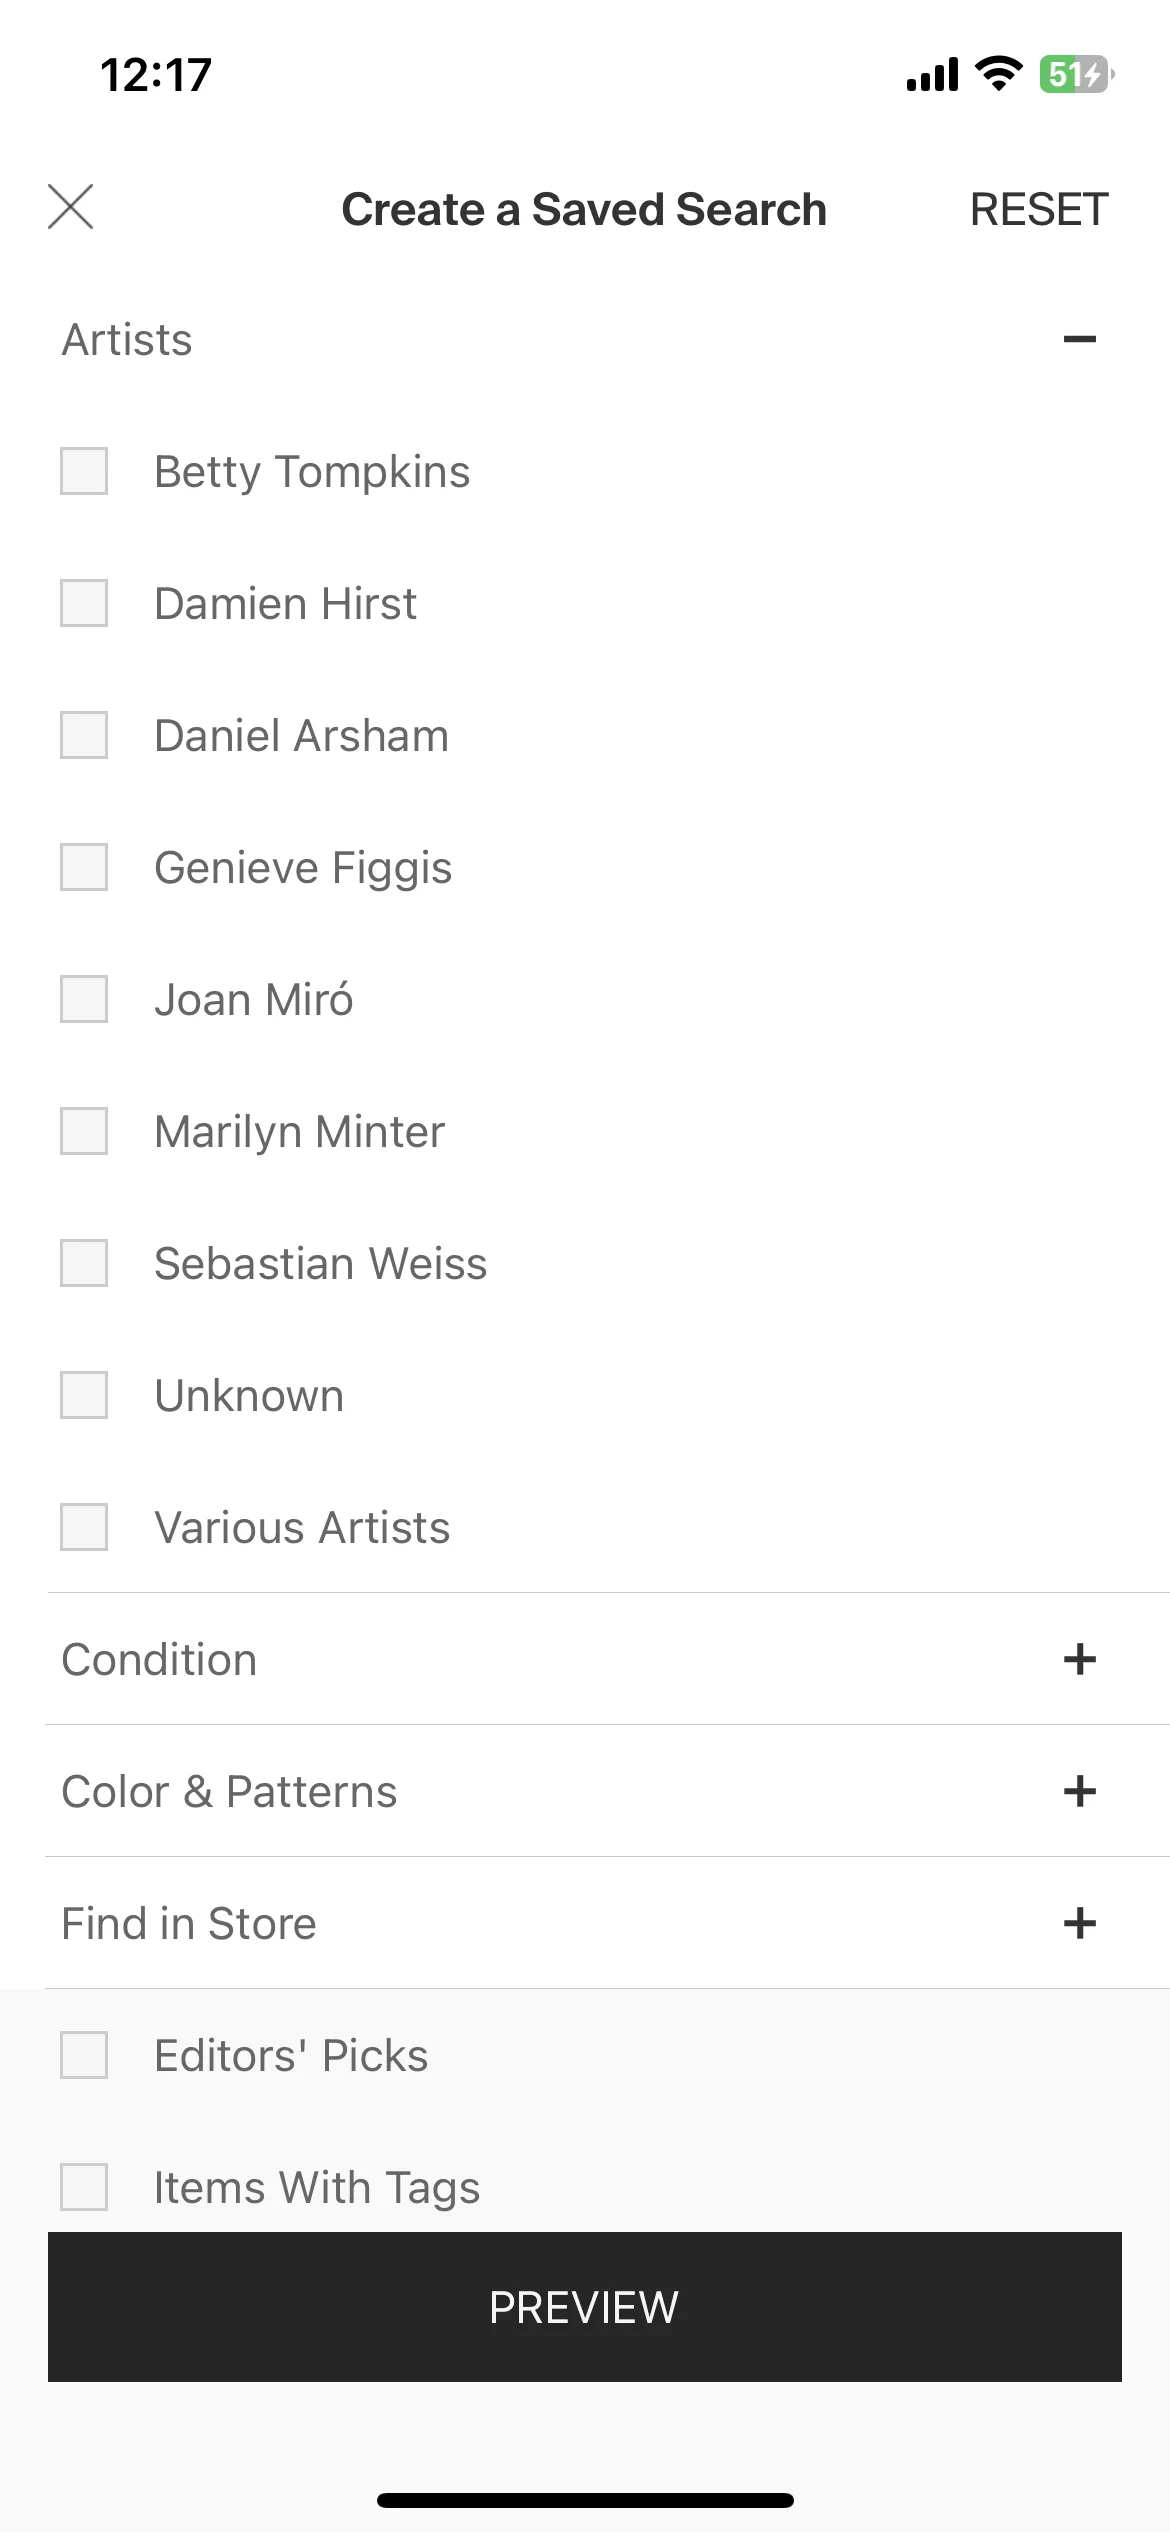Open the Condition filter section
Viewport: 1170px width, 2532px height.
pyautogui.click(x=585, y=1659)
